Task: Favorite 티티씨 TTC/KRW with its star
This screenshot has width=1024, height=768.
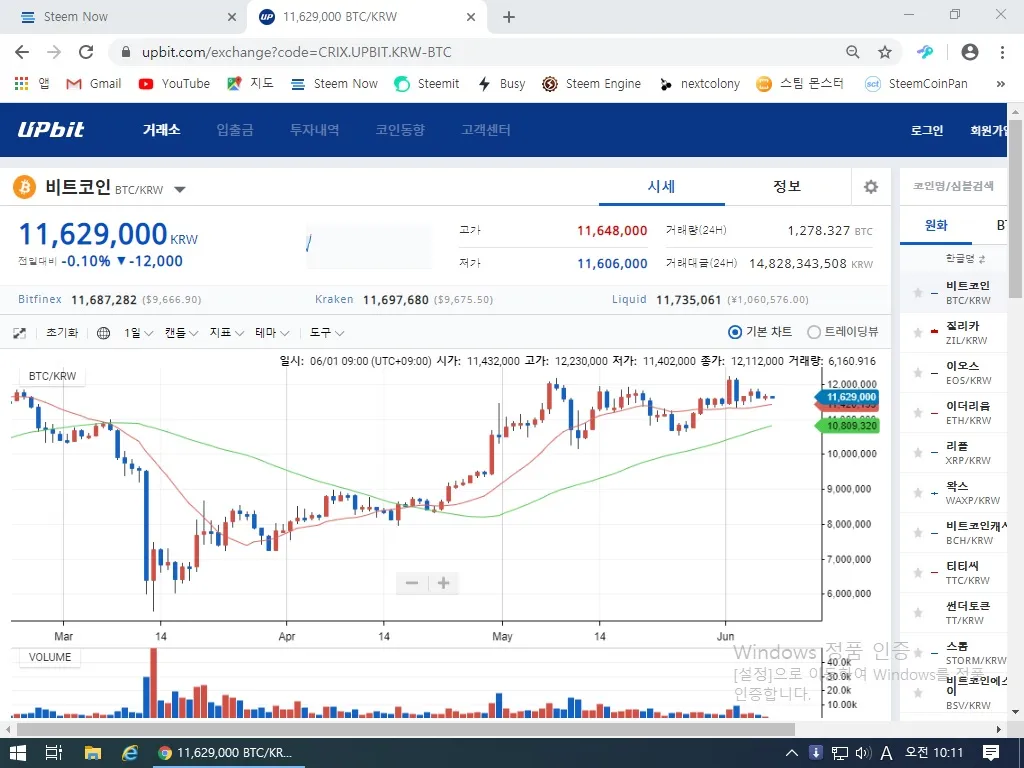Action: click(918, 573)
